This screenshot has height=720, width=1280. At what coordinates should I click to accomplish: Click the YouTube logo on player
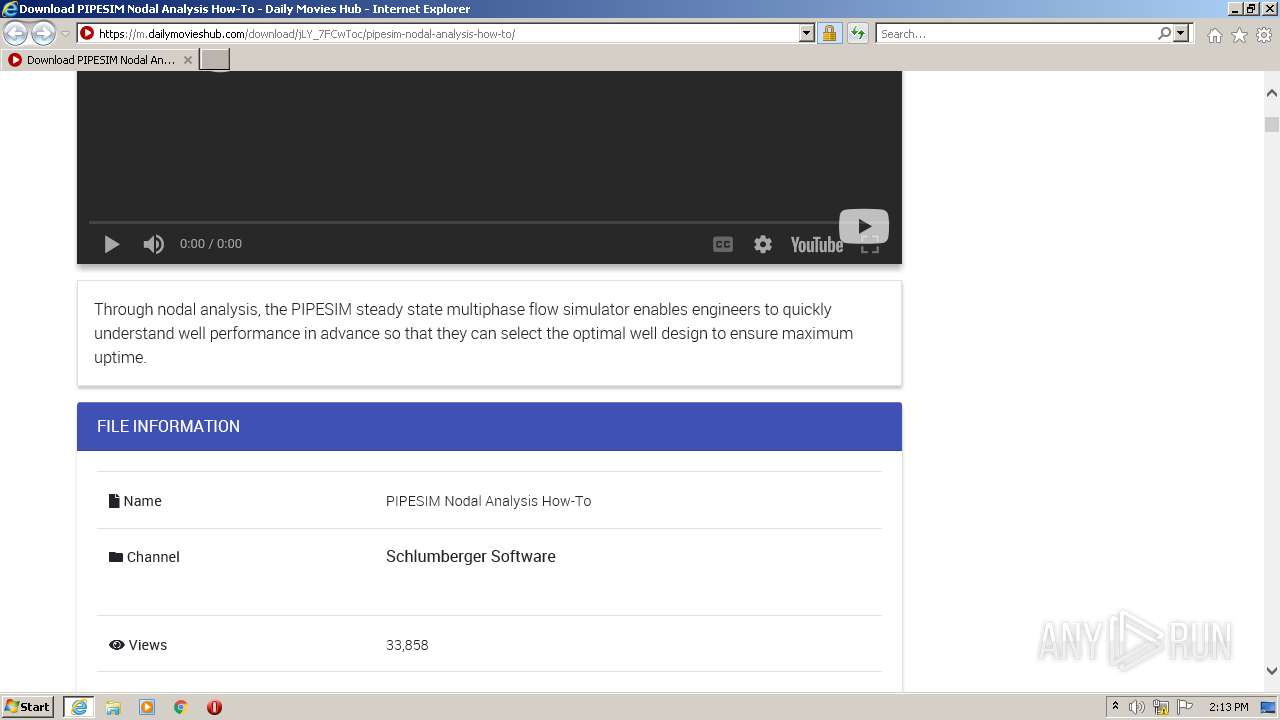[x=817, y=245]
